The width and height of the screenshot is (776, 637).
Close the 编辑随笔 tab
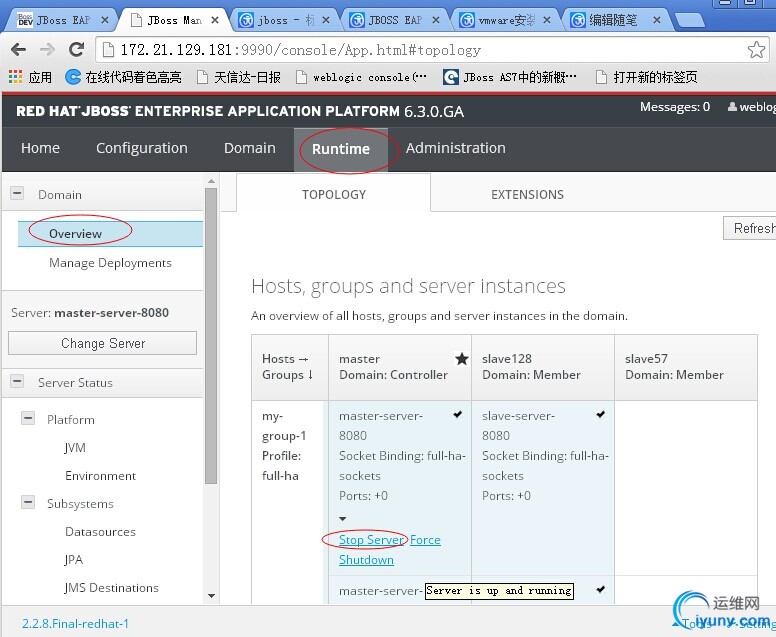(x=657, y=20)
